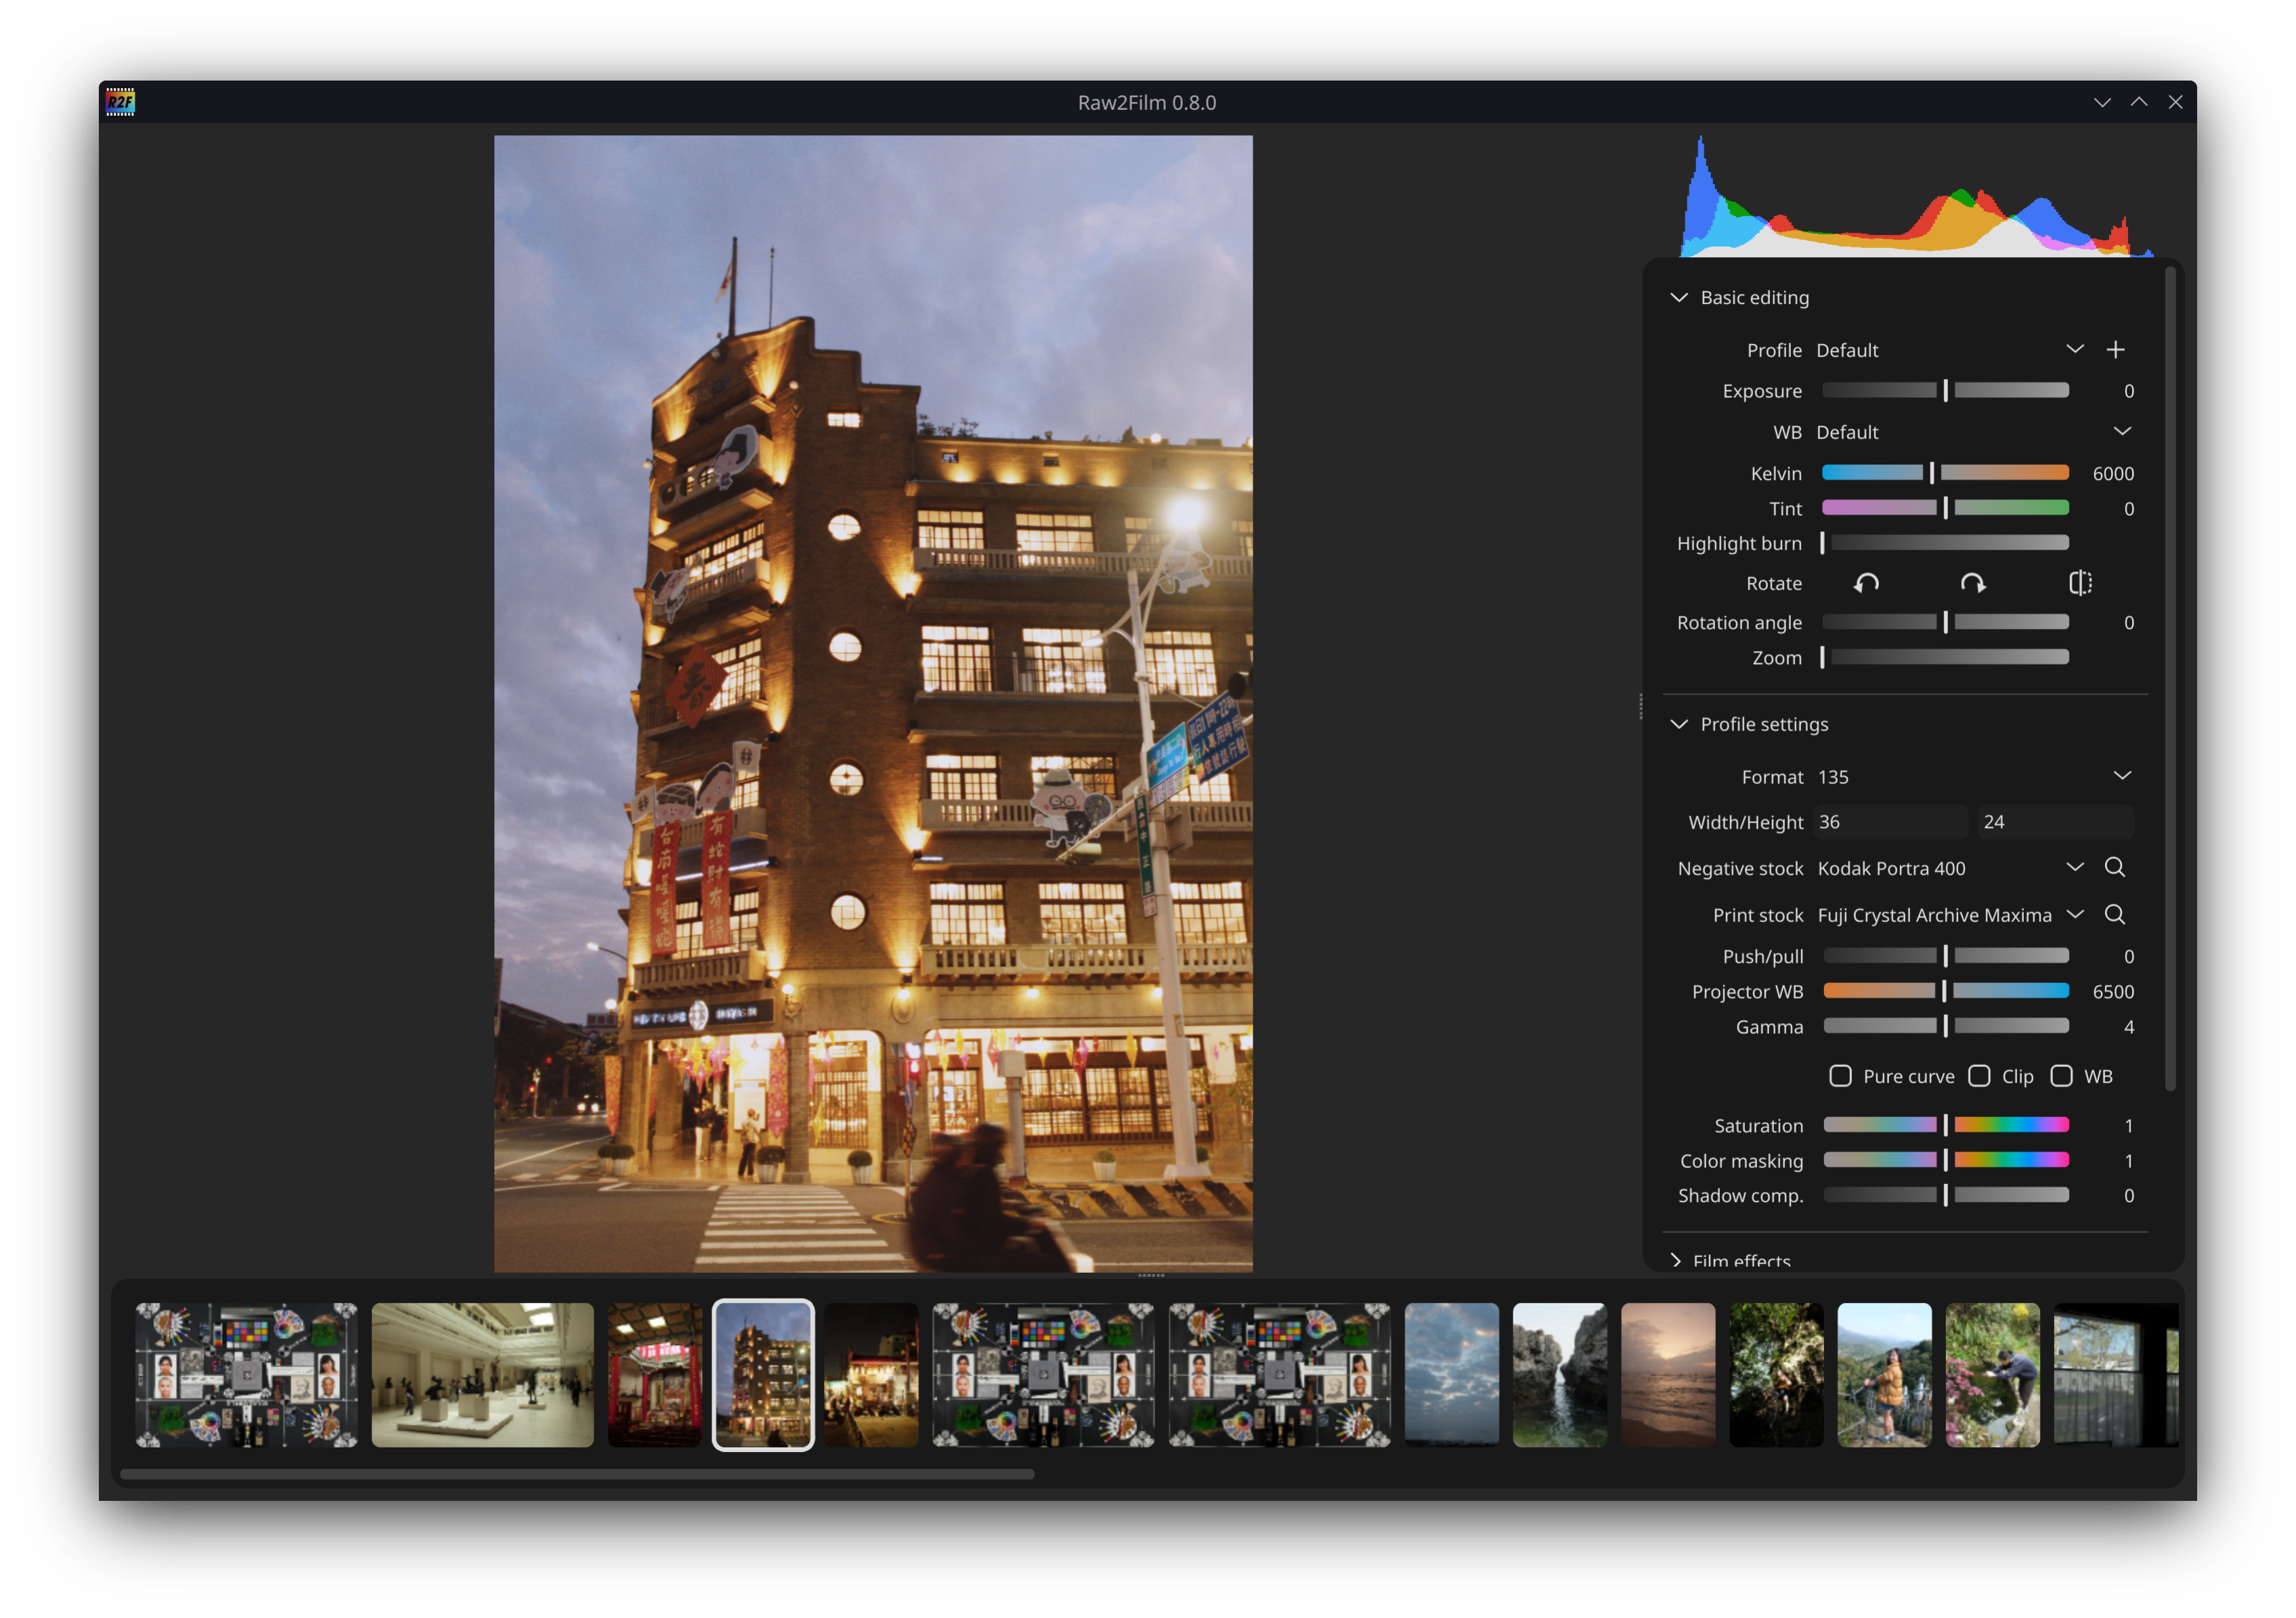Toggle the WB checkbox under Gamma
This screenshot has height=1618, width=2296.
point(2061,1076)
